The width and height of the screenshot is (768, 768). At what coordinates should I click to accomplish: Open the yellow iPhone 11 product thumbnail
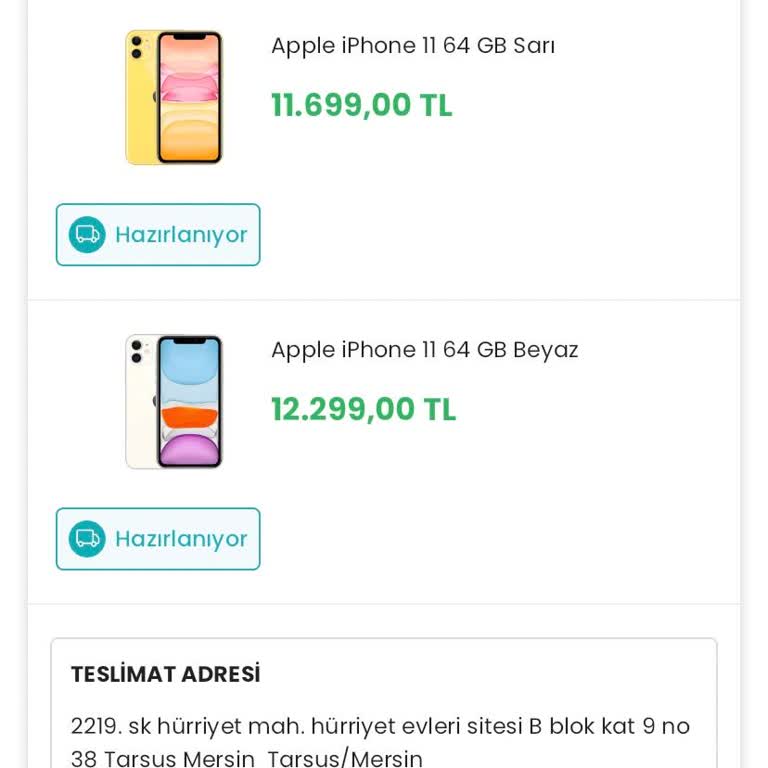174,97
